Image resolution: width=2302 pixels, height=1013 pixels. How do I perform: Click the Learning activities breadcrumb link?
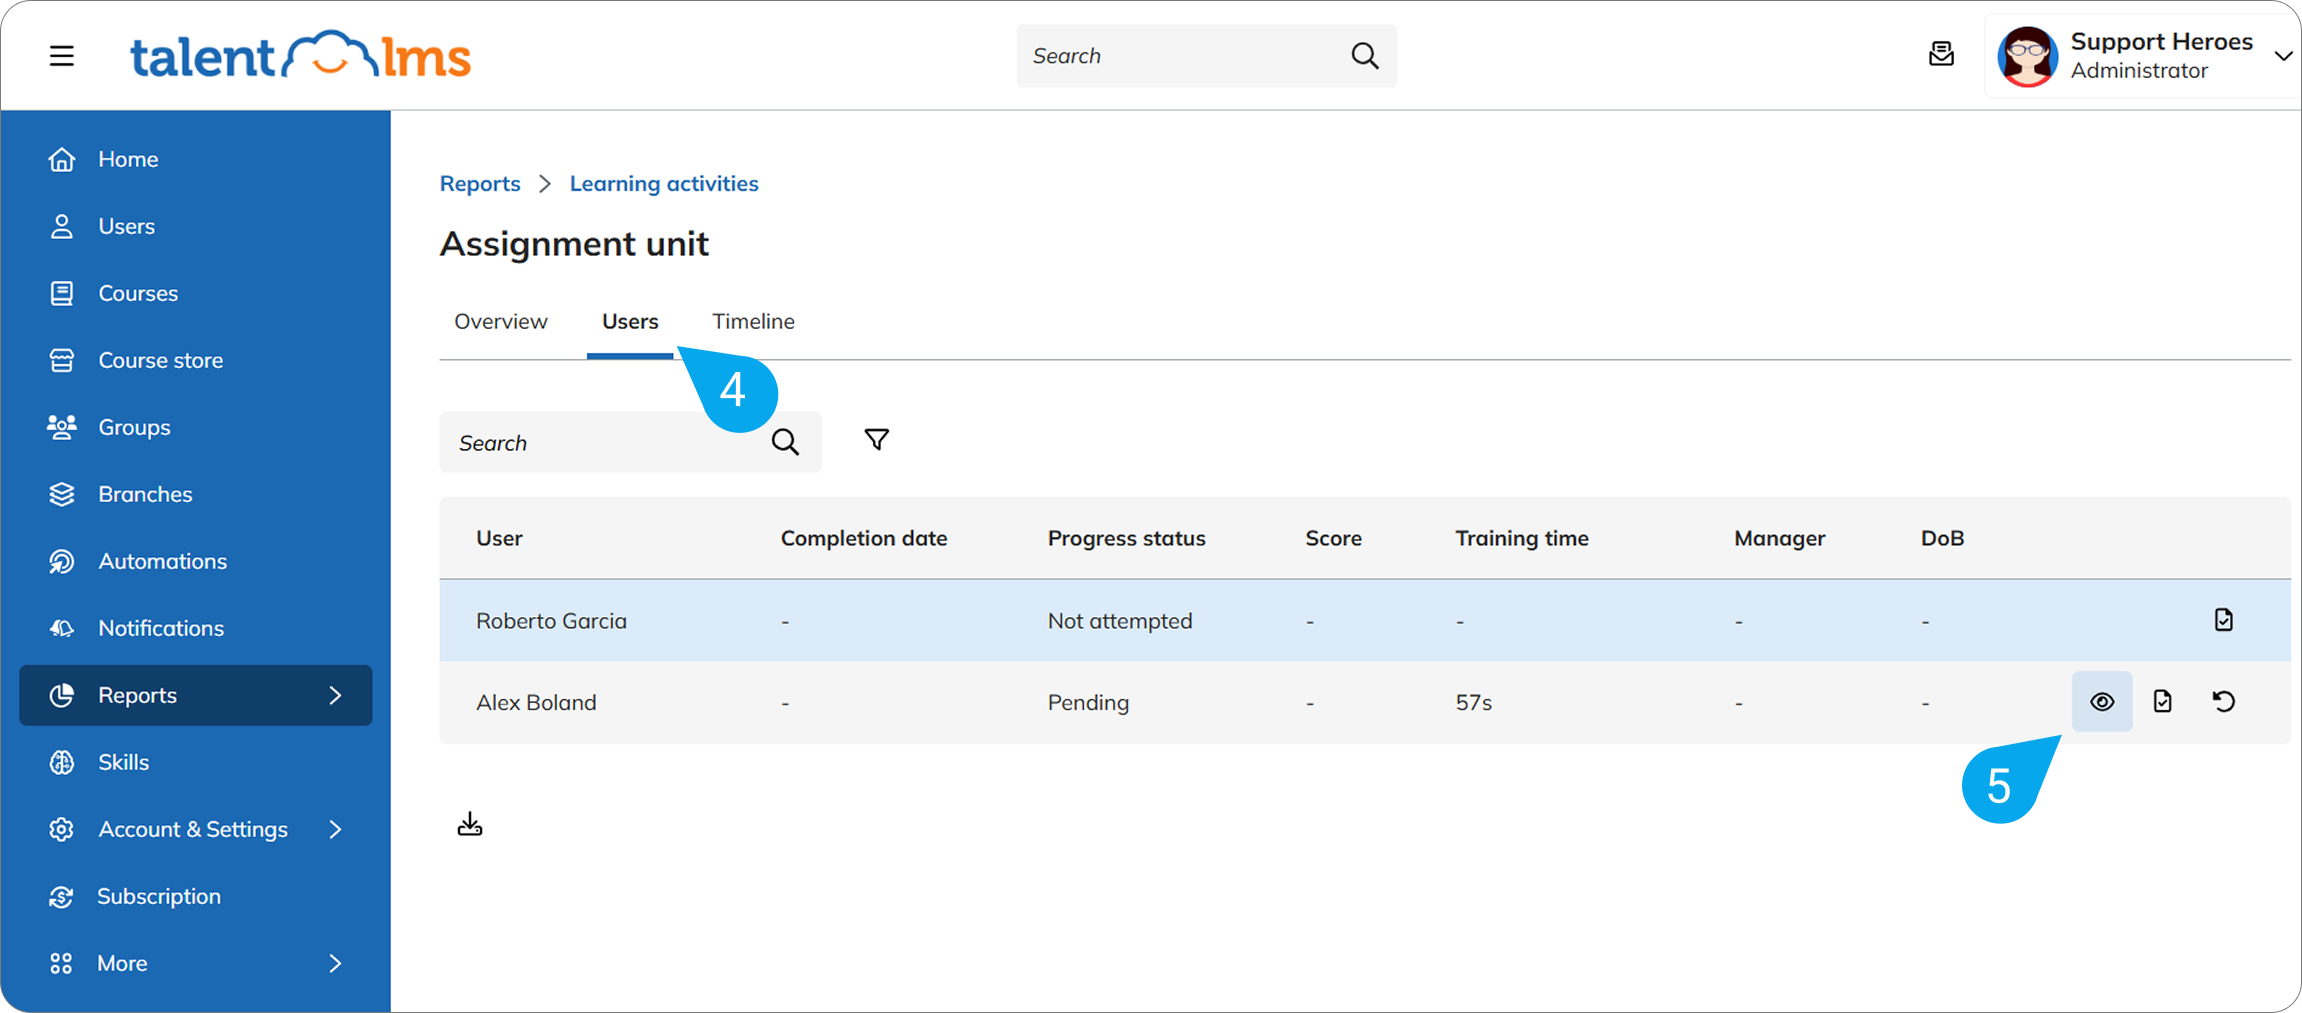[664, 184]
